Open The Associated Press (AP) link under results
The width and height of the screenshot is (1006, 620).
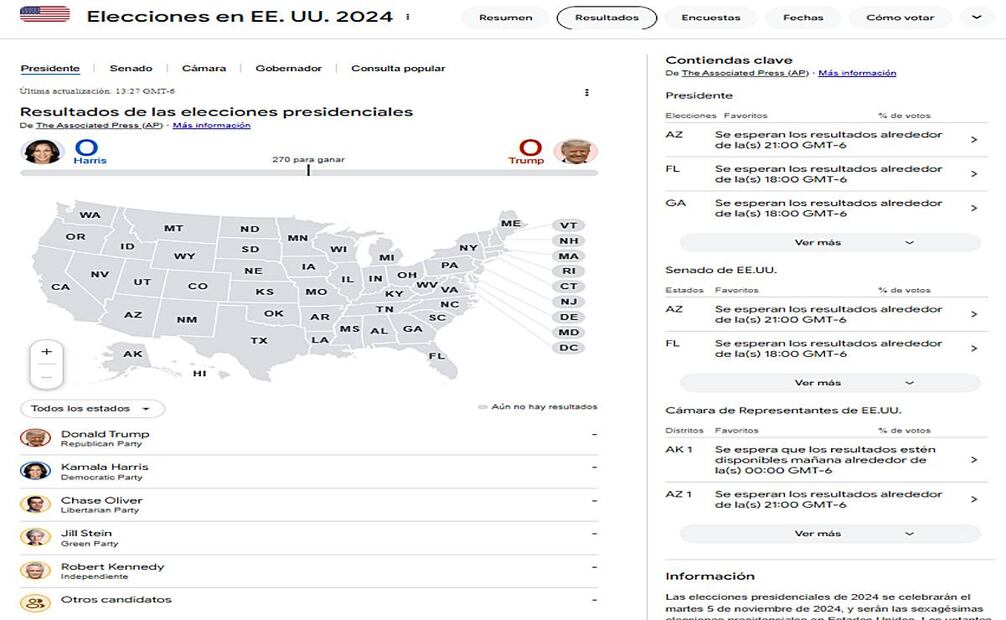coord(99,126)
